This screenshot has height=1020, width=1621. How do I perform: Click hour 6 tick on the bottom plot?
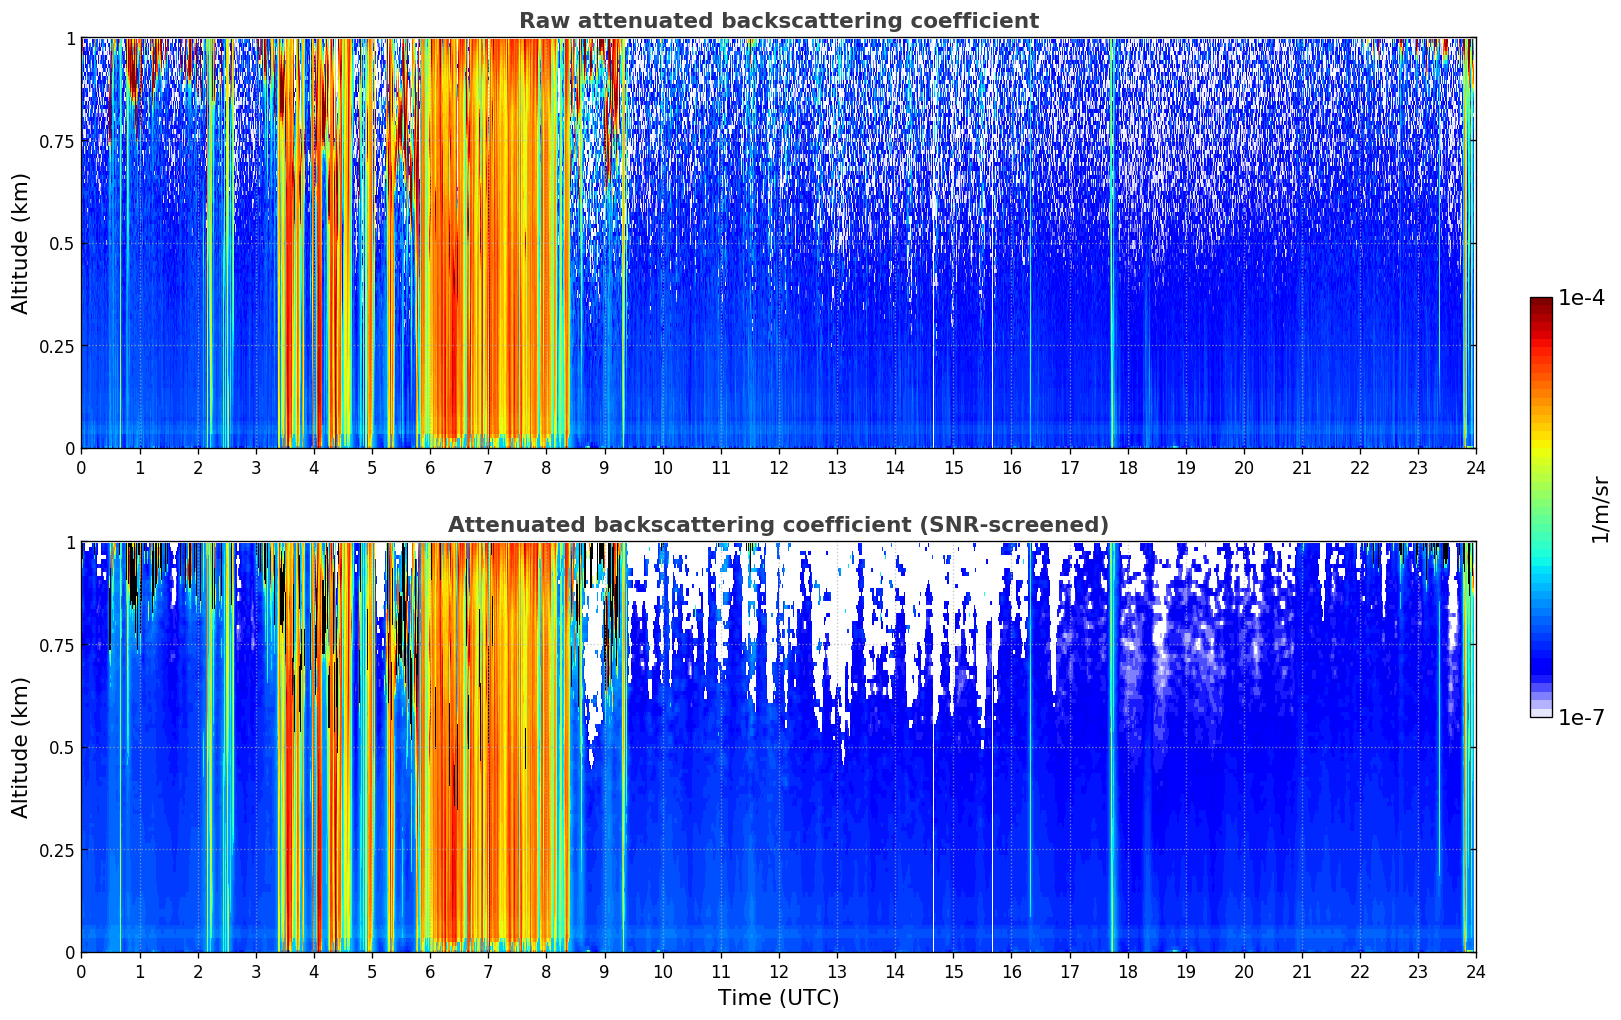tap(430, 971)
